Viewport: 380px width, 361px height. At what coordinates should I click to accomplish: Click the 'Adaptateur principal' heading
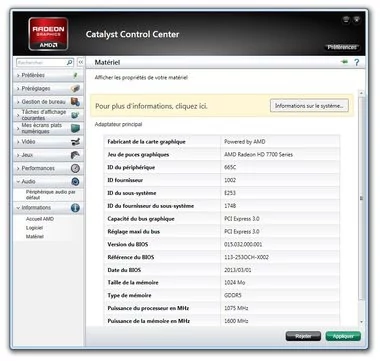coord(118,124)
